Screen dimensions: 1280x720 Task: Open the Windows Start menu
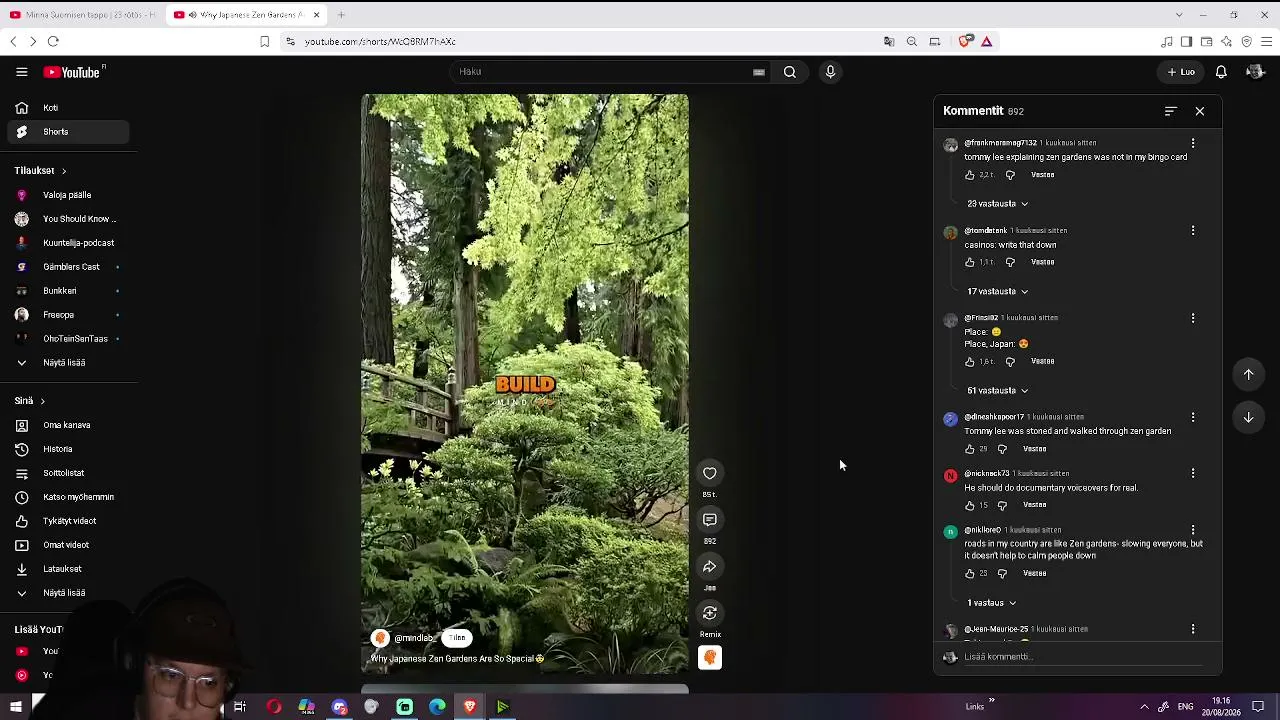(x=15, y=707)
